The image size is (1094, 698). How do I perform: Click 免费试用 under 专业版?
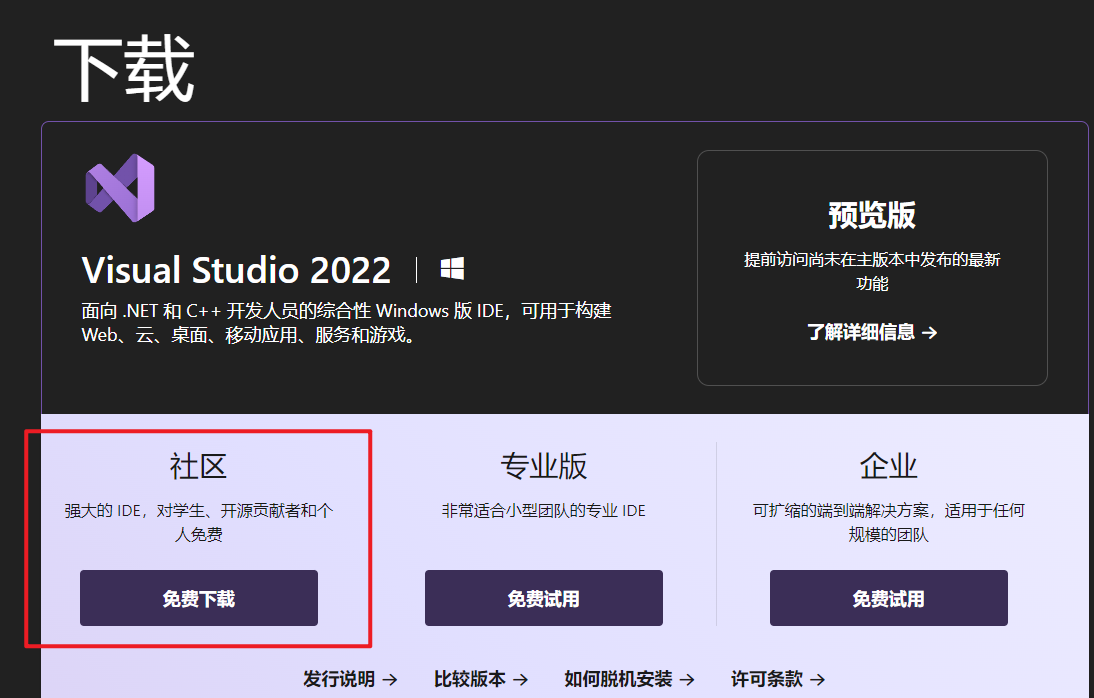point(544,598)
